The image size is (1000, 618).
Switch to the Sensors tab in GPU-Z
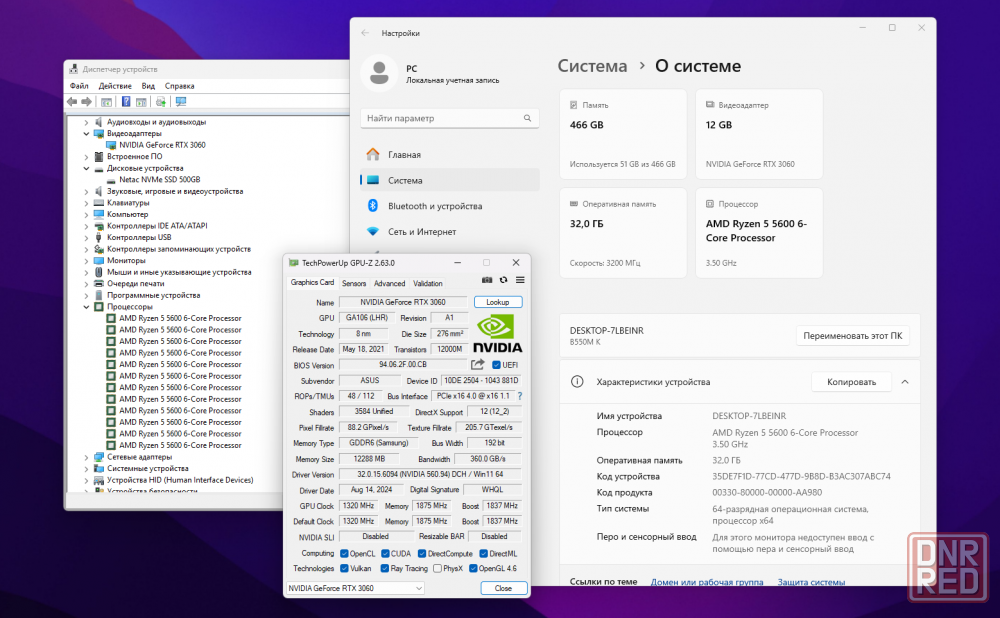[x=354, y=283]
